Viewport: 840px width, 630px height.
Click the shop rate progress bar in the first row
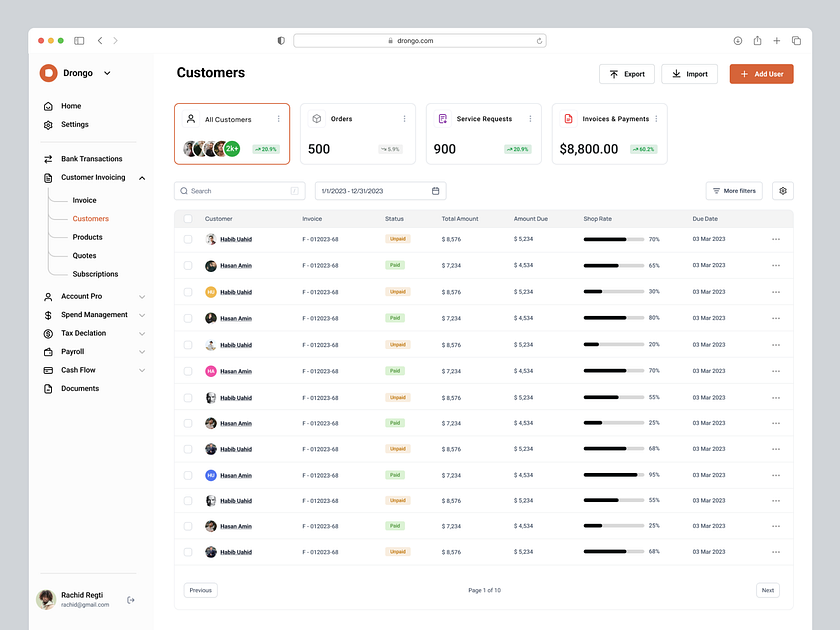615,240
